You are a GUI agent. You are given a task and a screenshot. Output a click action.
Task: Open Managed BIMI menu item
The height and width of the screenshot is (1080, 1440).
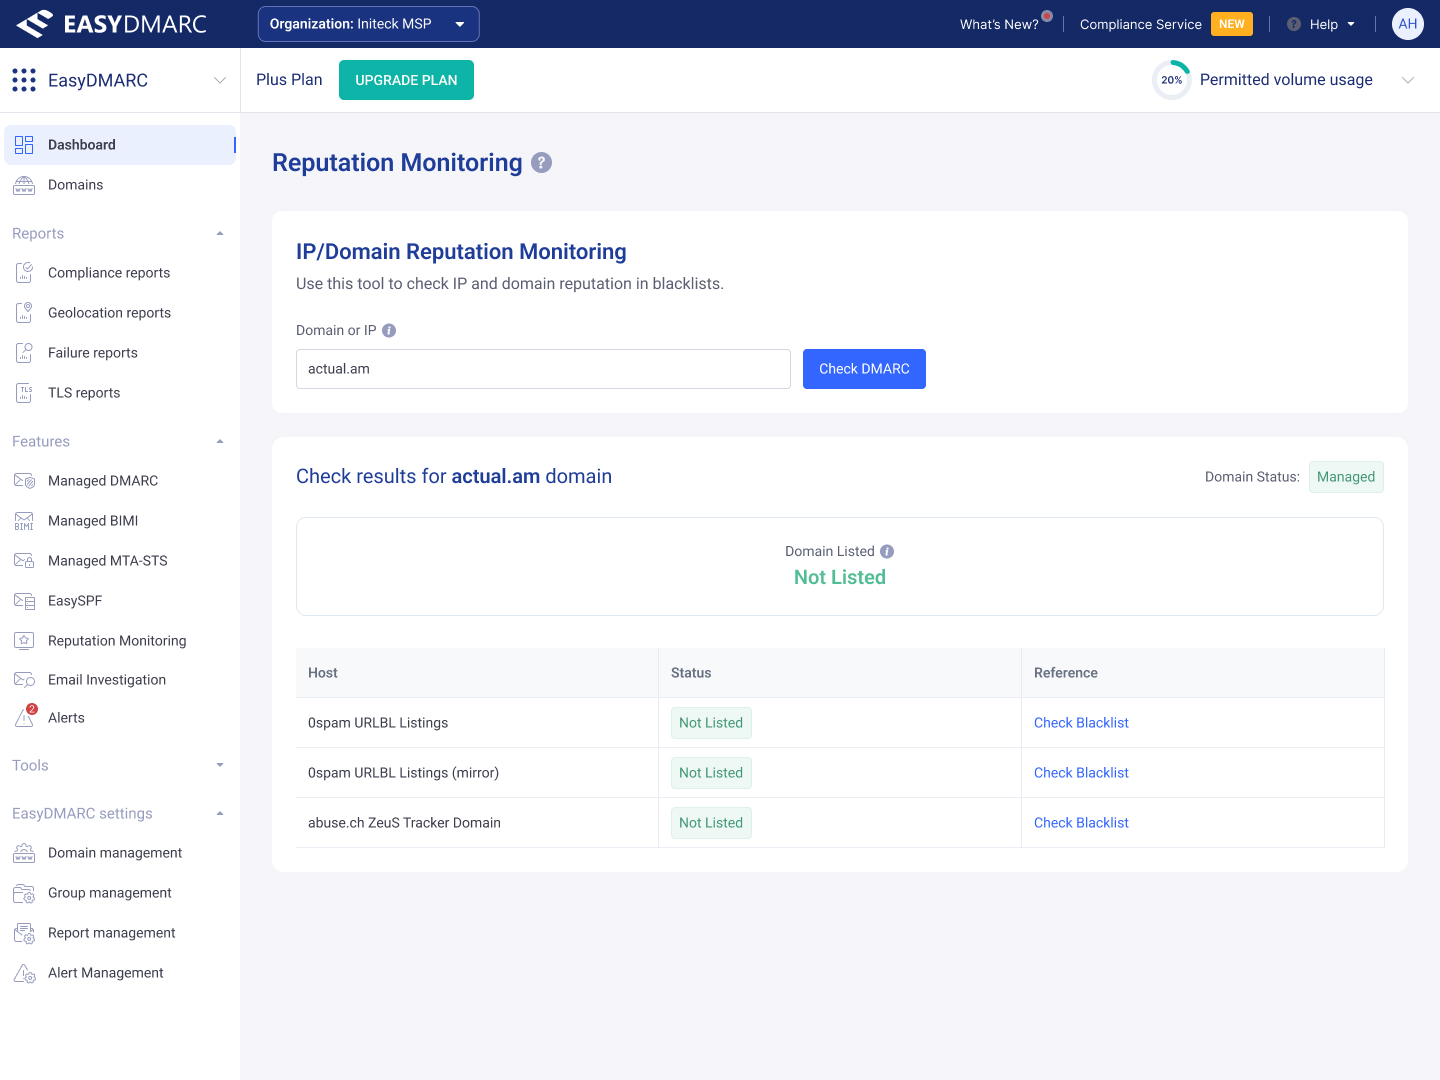[120, 521]
